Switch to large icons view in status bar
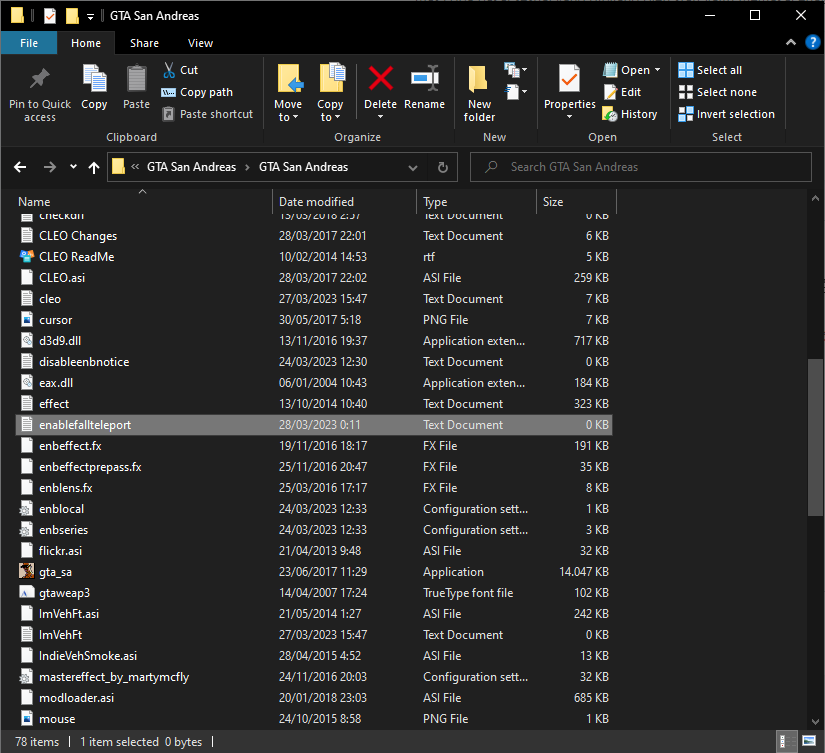The height and width of the screenshot is (753, 825). point(809,741)
